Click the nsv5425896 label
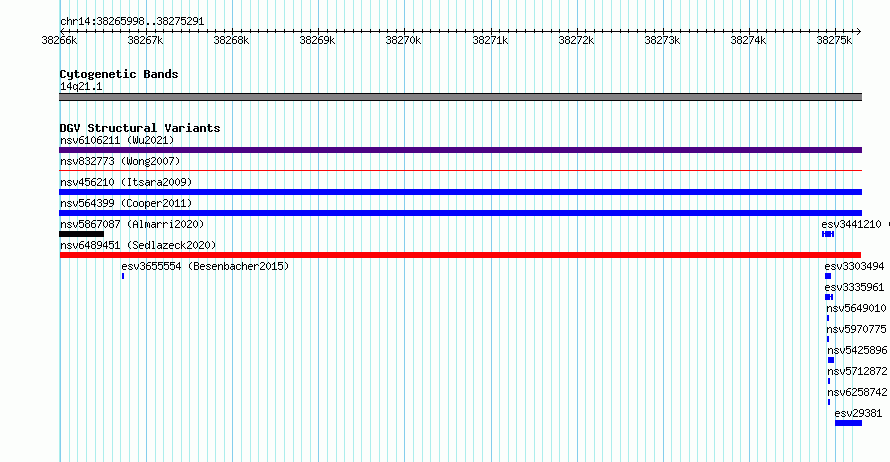 [857, 350]
